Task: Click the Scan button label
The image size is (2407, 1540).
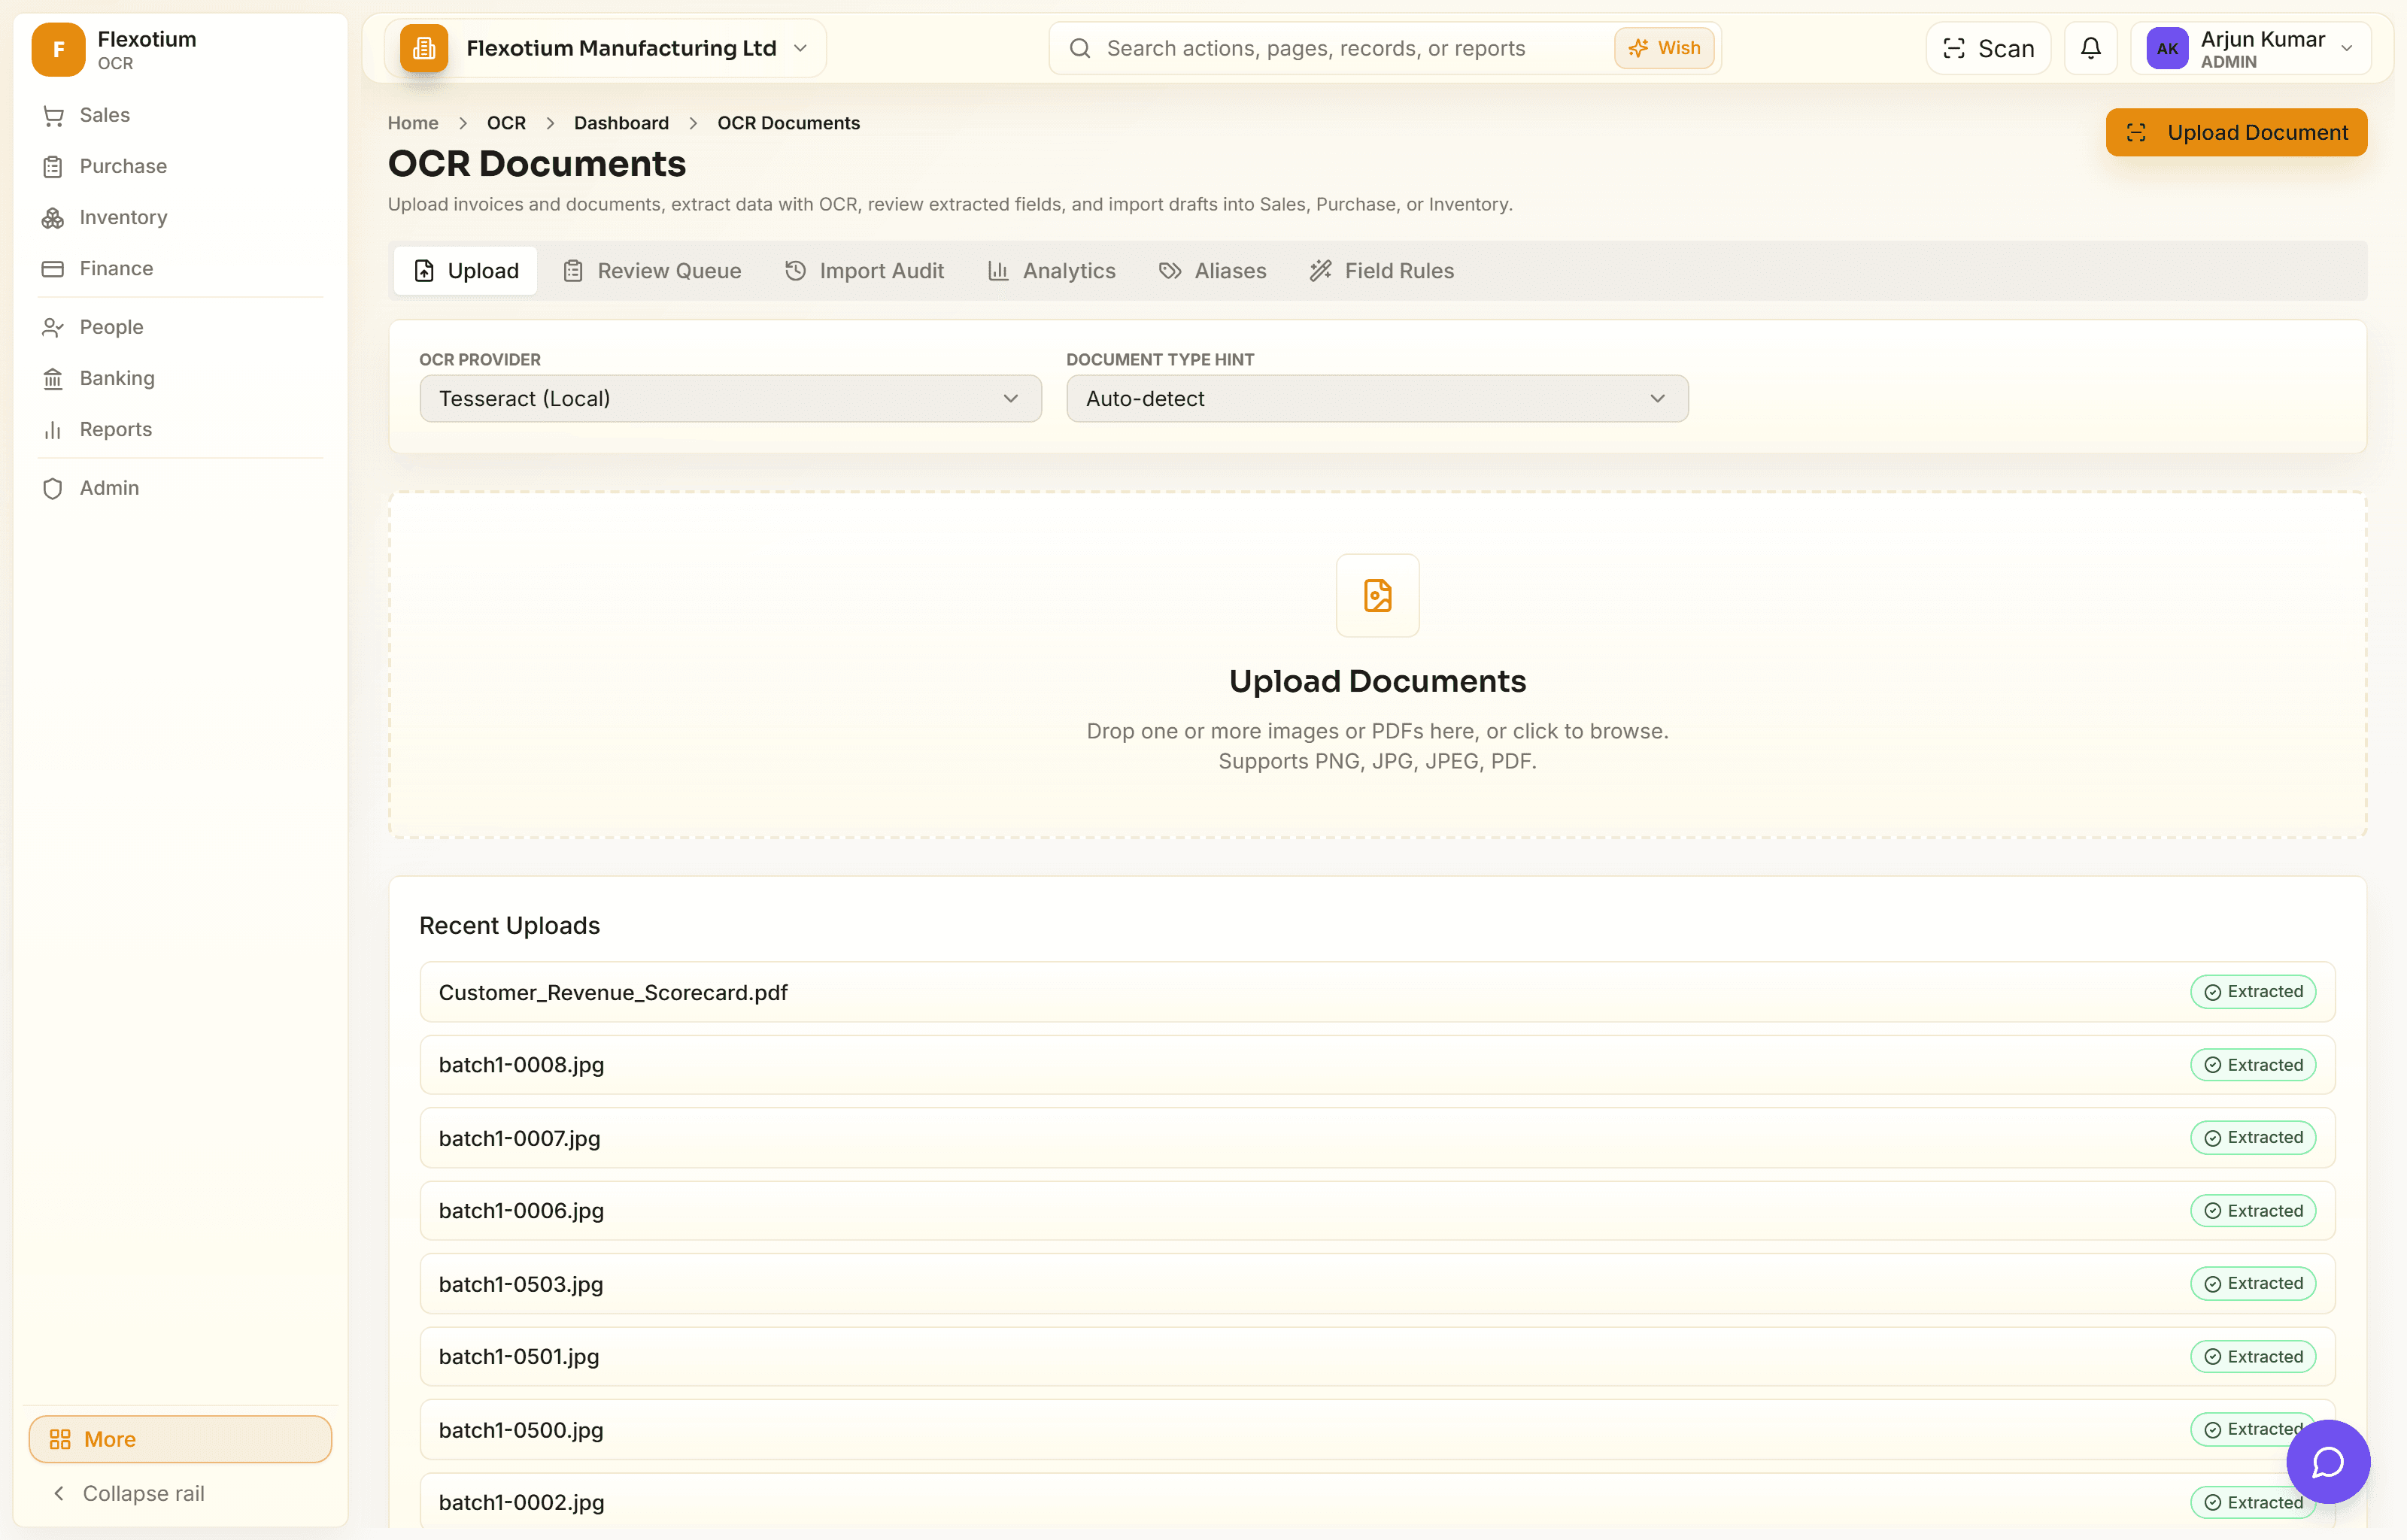Action: tap(2005, 48)
